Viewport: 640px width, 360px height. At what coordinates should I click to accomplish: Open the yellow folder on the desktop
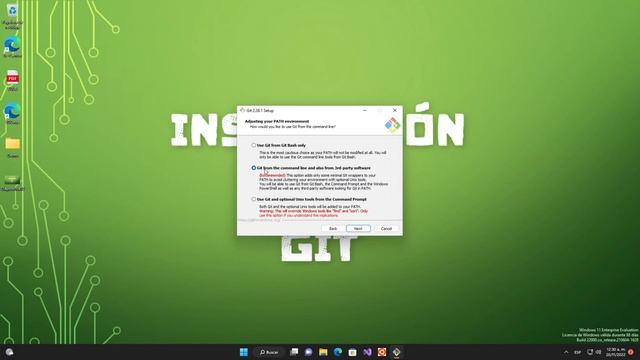[12, 147]
